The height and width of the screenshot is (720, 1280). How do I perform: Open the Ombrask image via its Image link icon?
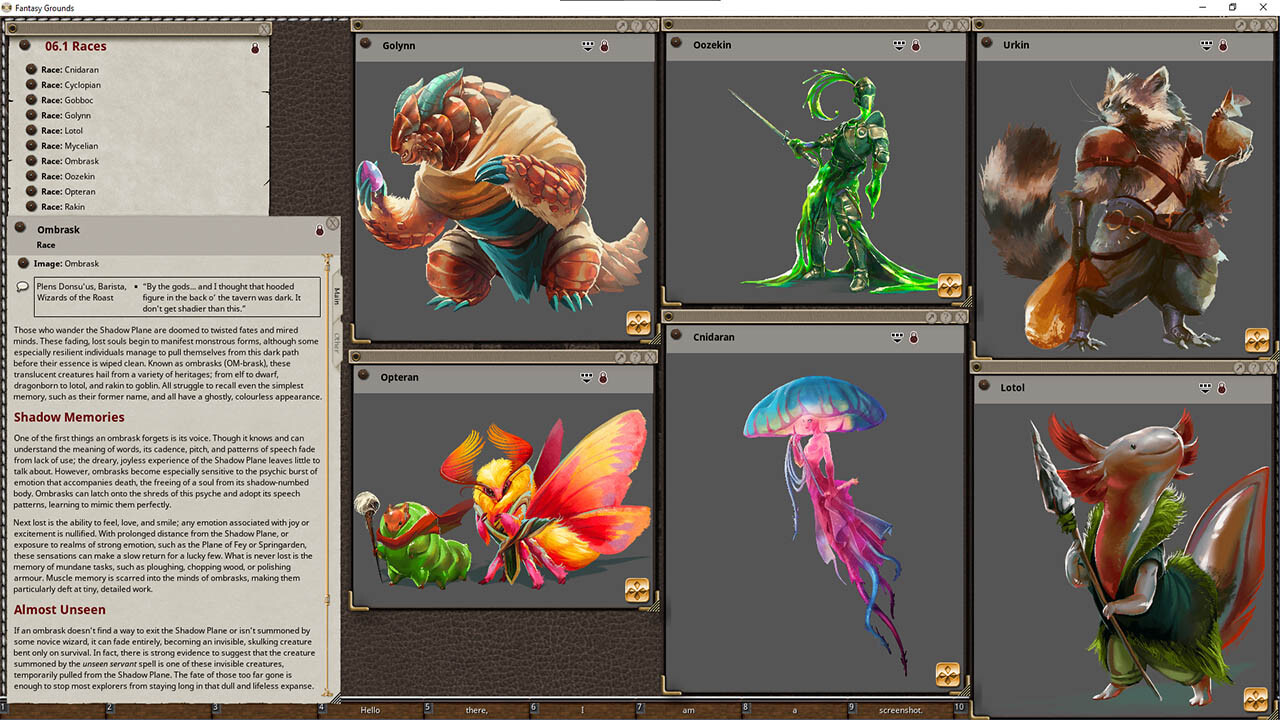[x=22, y=263]
